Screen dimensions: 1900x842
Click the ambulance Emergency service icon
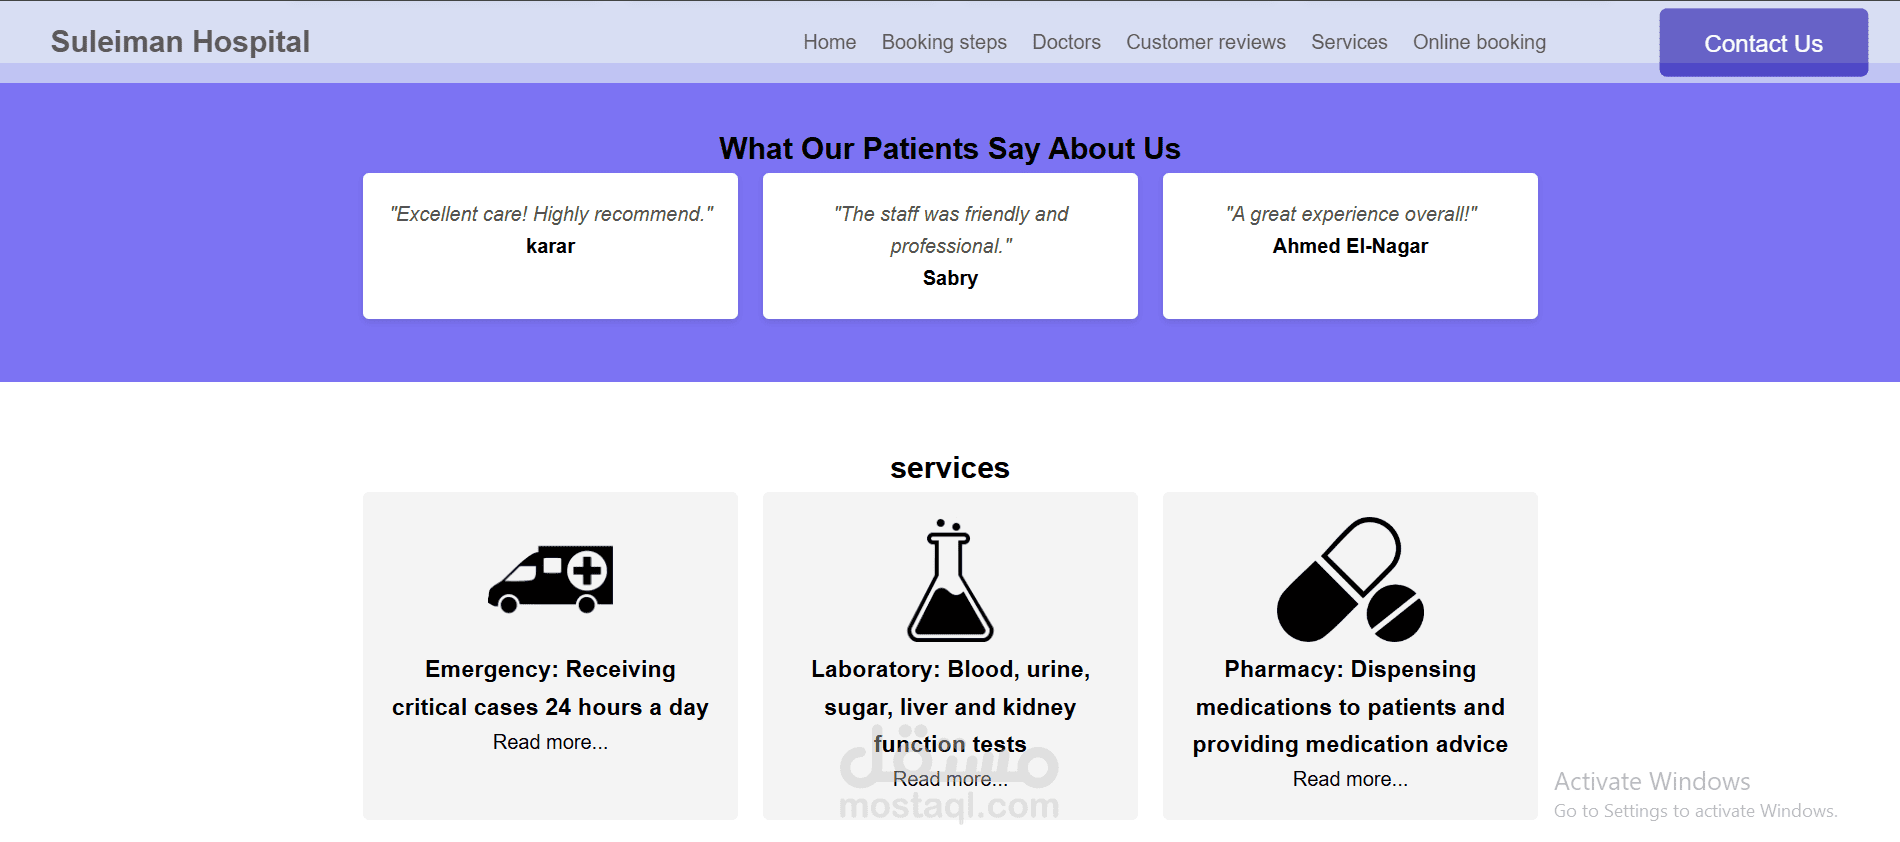click(550, 579)
